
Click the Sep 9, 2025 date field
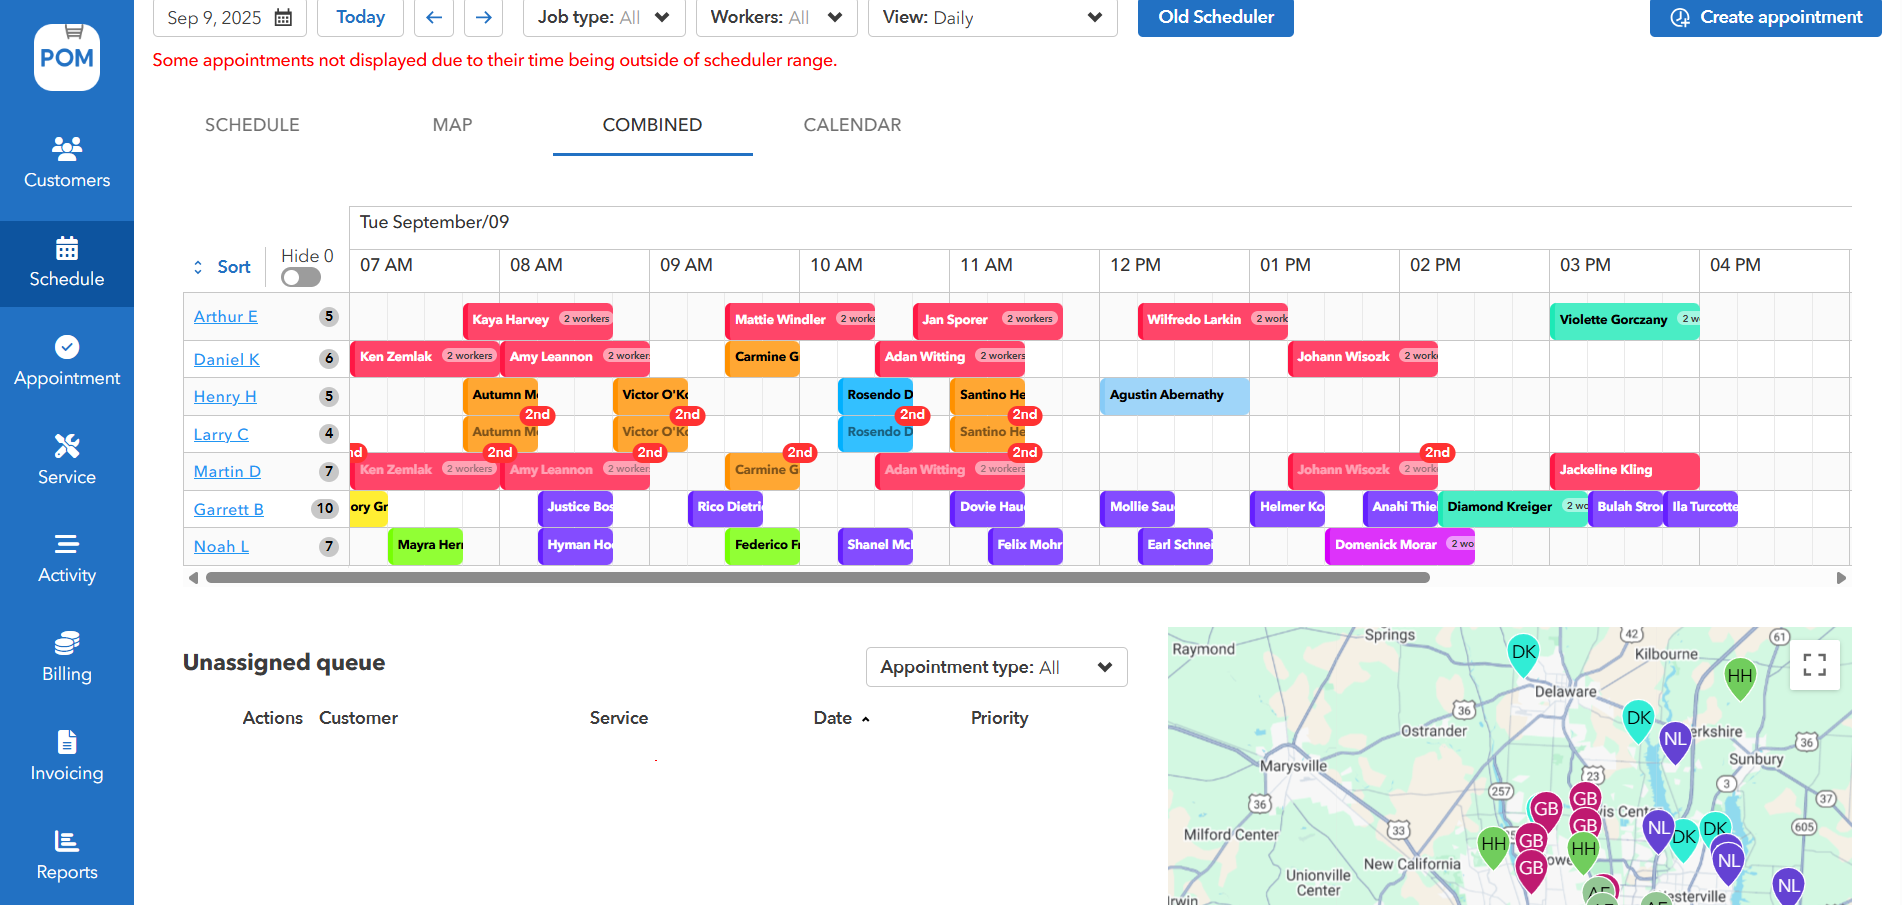(x=229, y=18)
